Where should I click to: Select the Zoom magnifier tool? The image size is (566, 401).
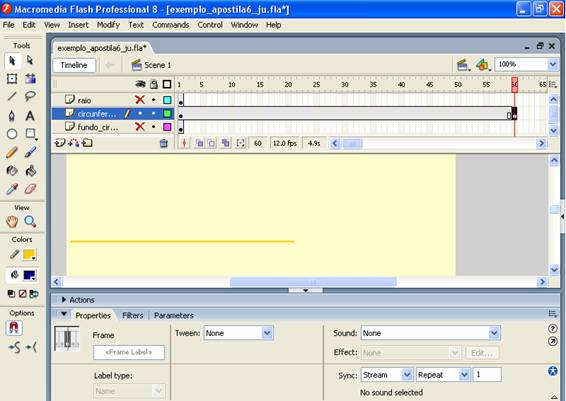(30, 221)
